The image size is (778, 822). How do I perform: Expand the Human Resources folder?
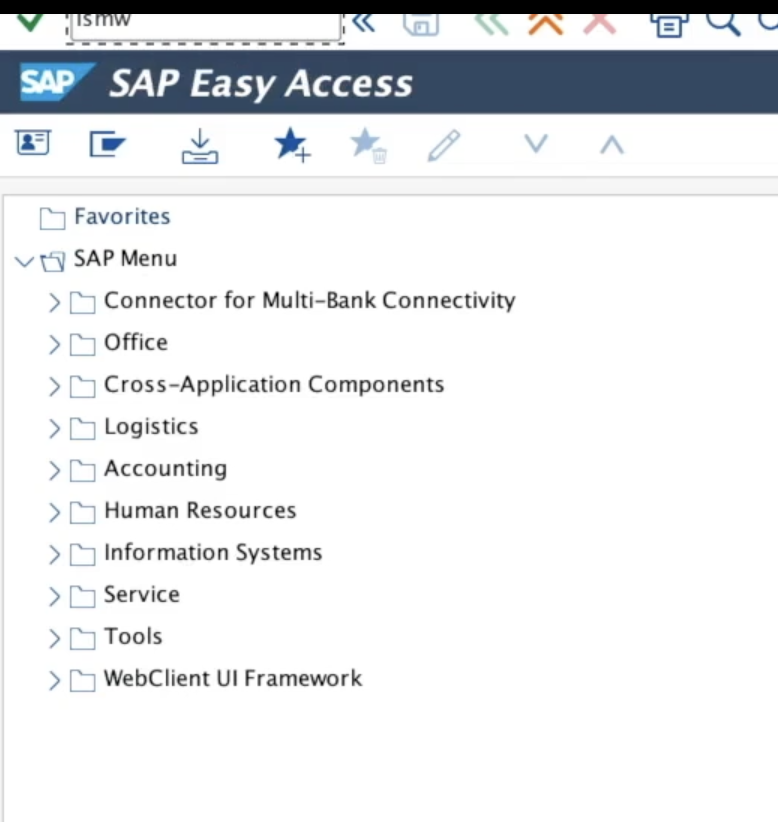pyautogui.click(x=55, y=513)
